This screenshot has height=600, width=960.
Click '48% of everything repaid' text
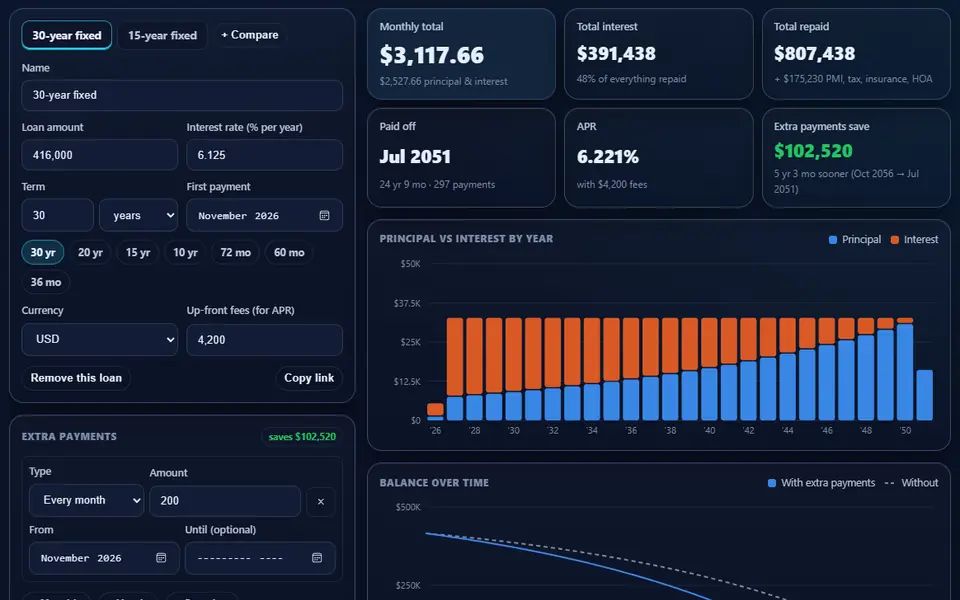631,79
